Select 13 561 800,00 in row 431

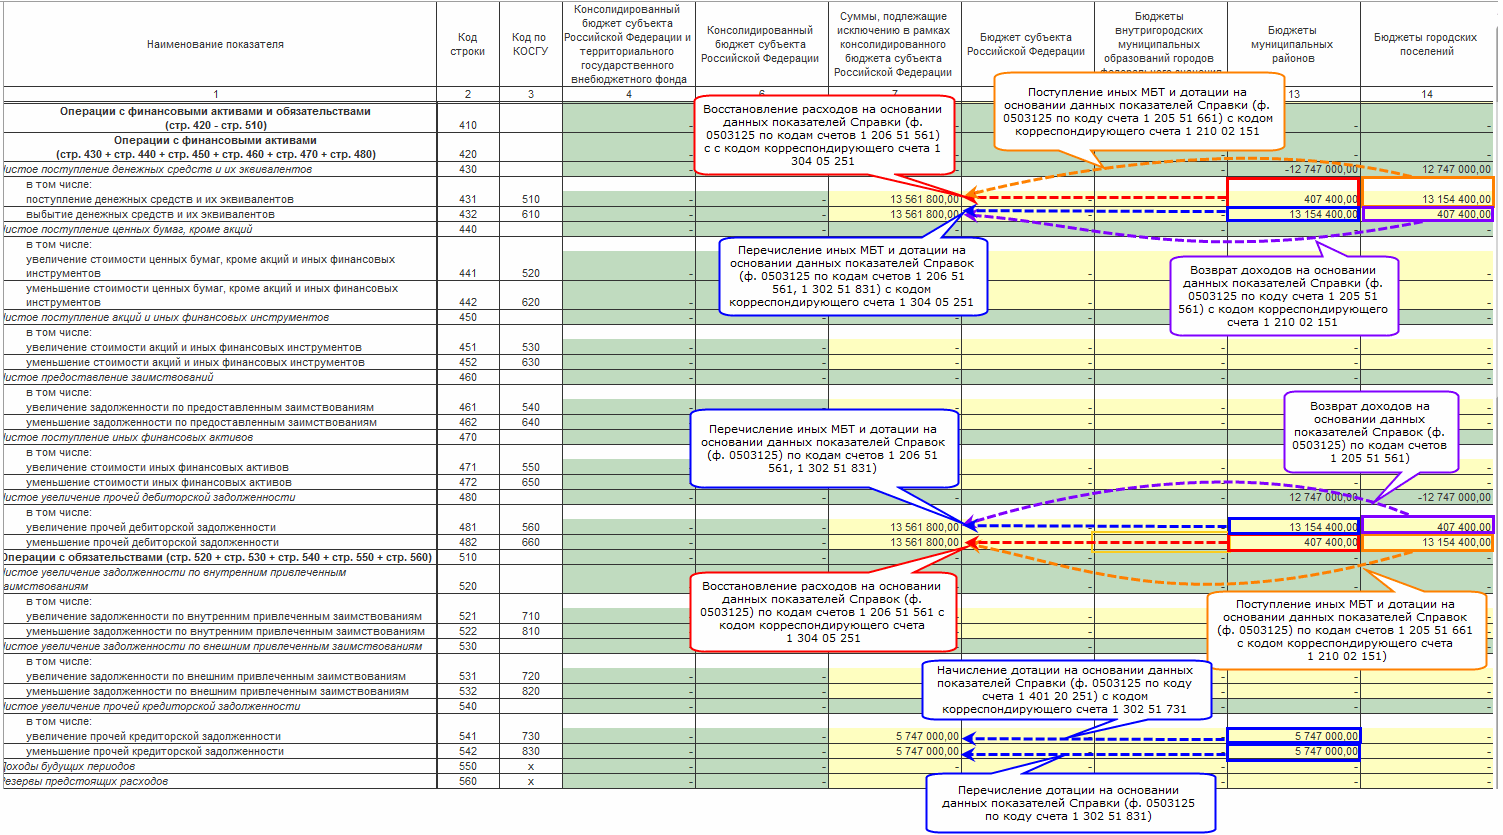coord(924,199)
